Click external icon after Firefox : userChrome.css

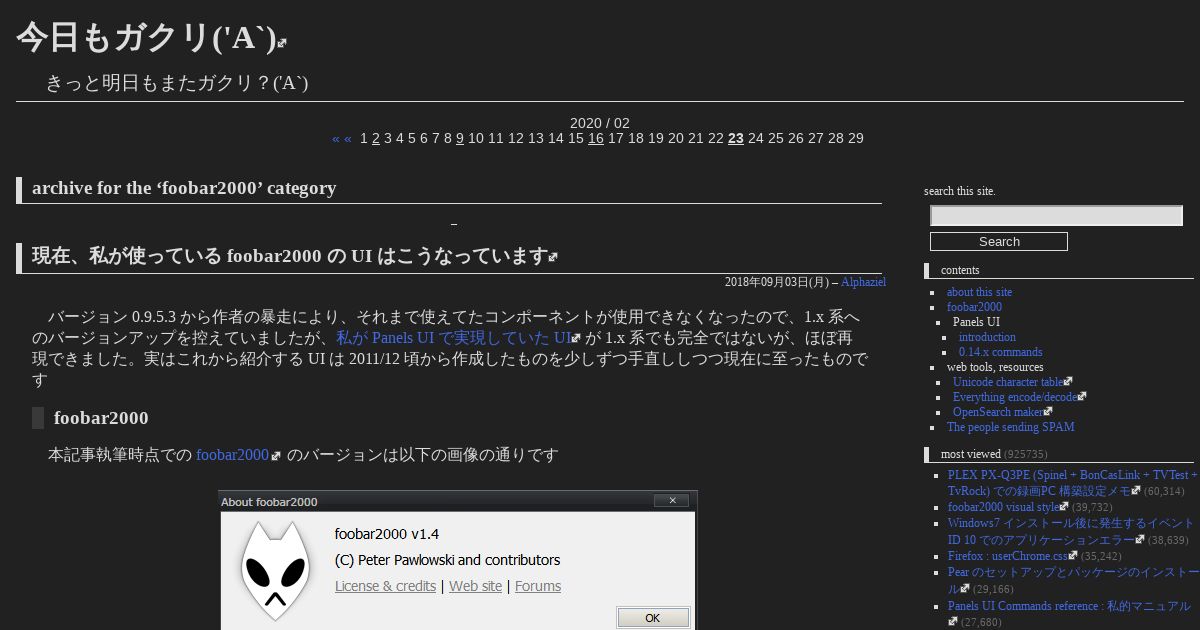(1072, 556)
